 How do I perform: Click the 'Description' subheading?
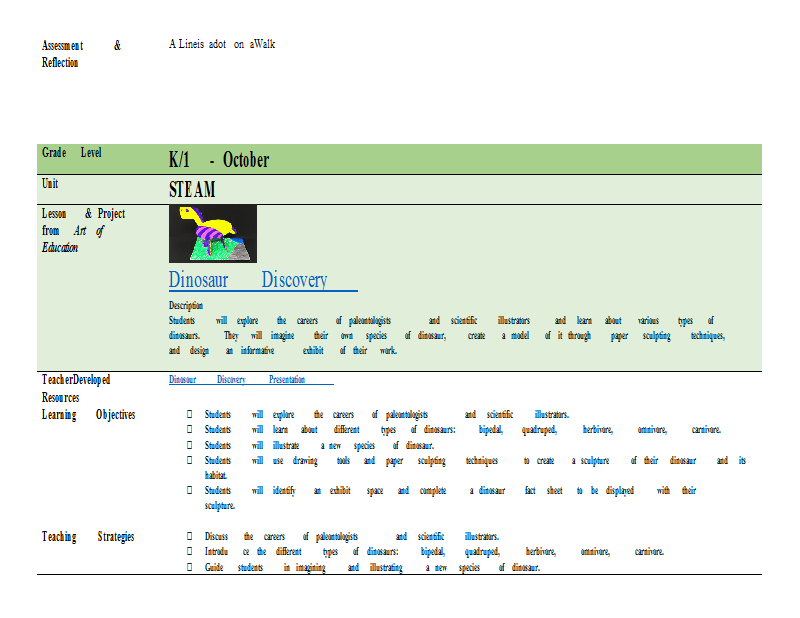pyautogui.click(x=186, y=305)
